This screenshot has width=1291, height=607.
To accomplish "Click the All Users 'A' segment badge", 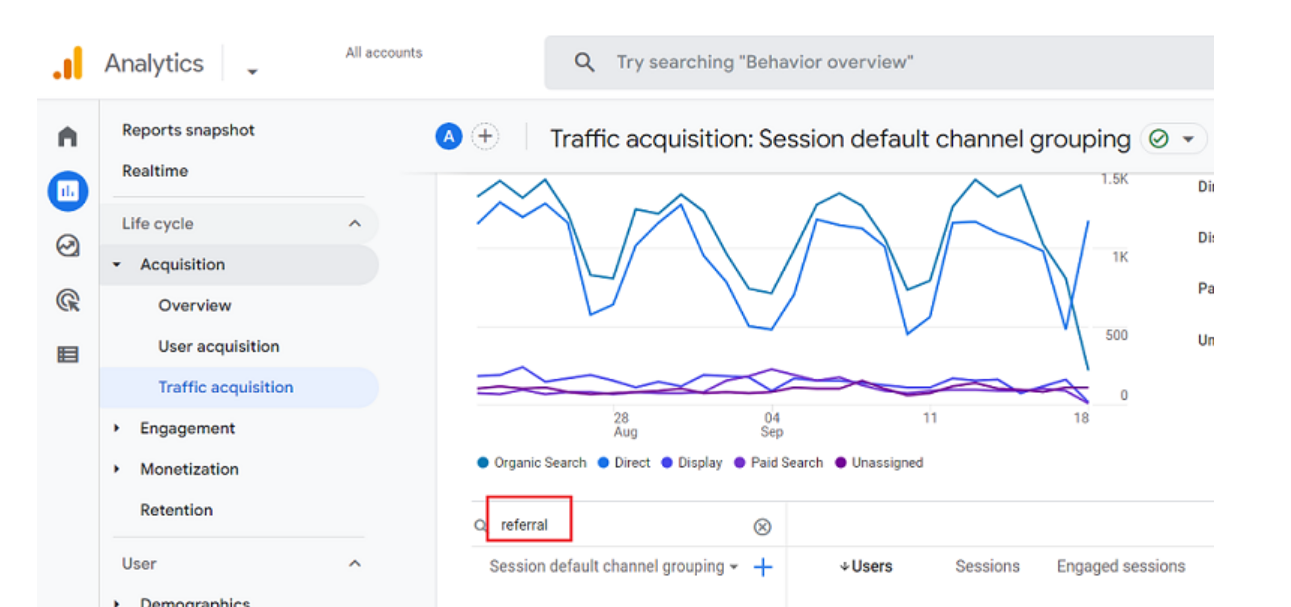I will click(x=449, y=137).
